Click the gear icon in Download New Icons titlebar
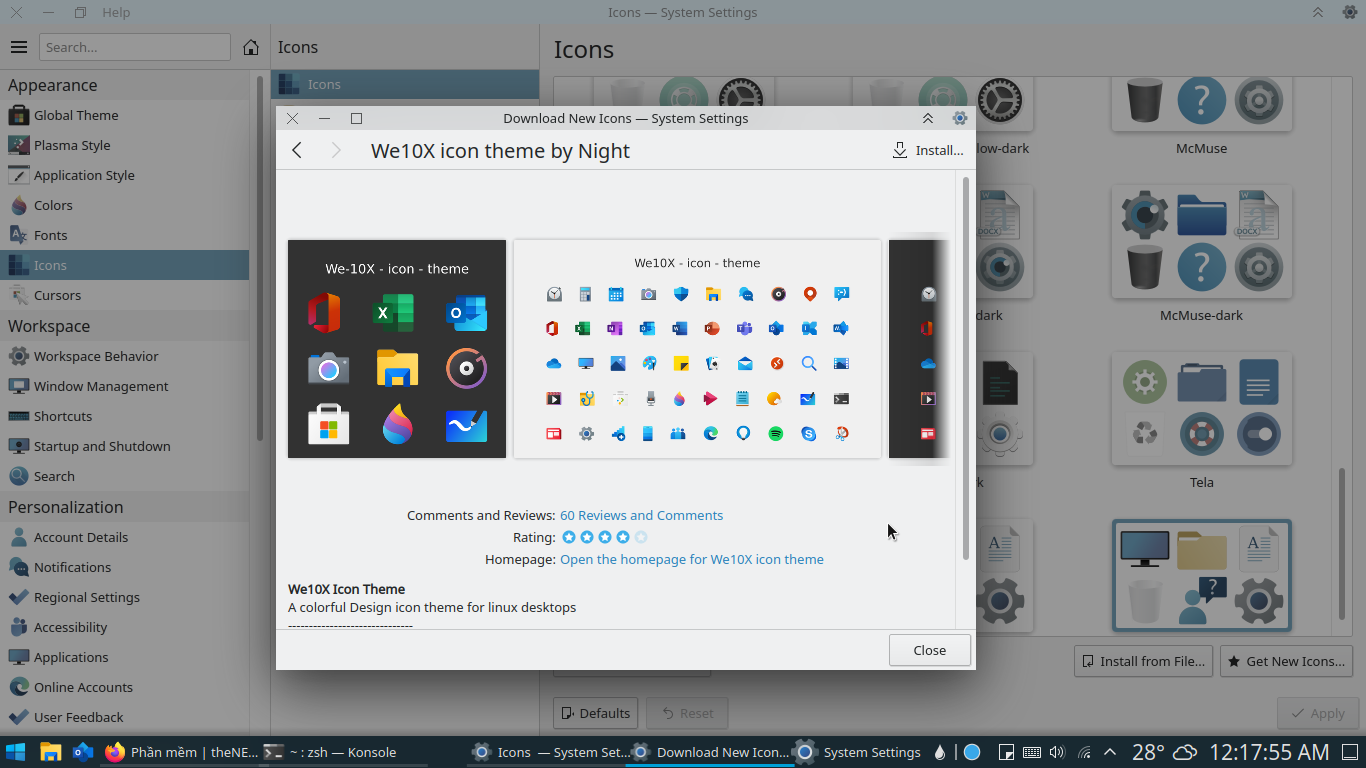This screenshot has height=768, width=1366. click(x=960, y=118)
